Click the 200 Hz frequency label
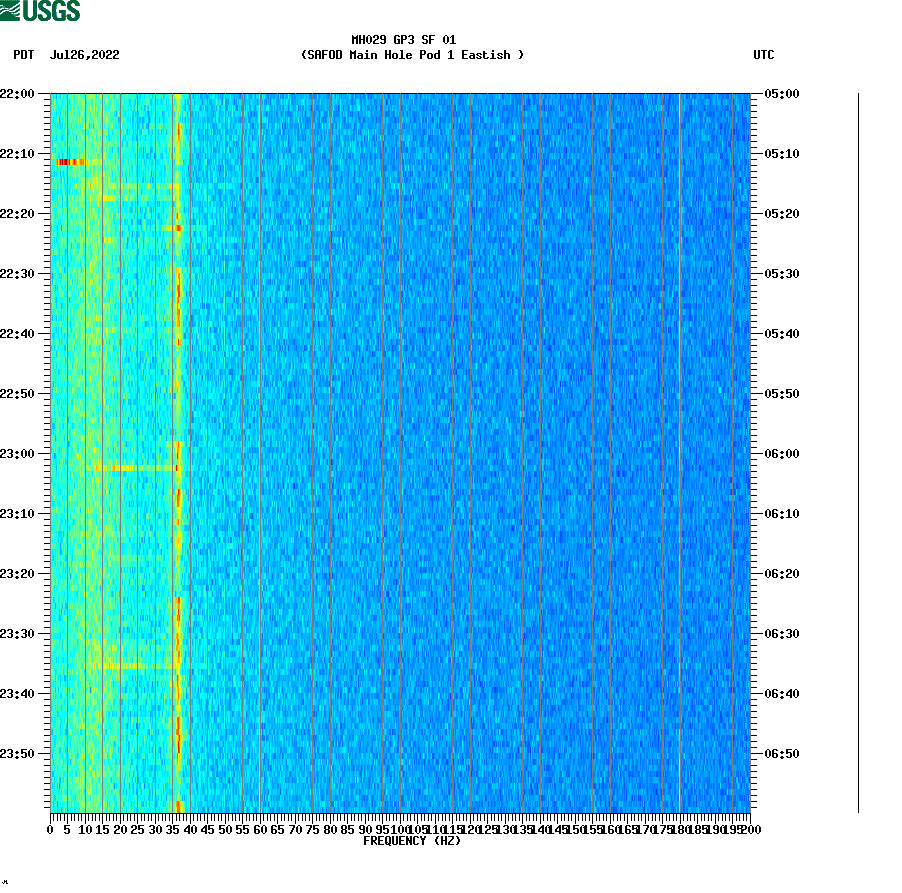This screenshot has width=902, height=893. [752, 829]
